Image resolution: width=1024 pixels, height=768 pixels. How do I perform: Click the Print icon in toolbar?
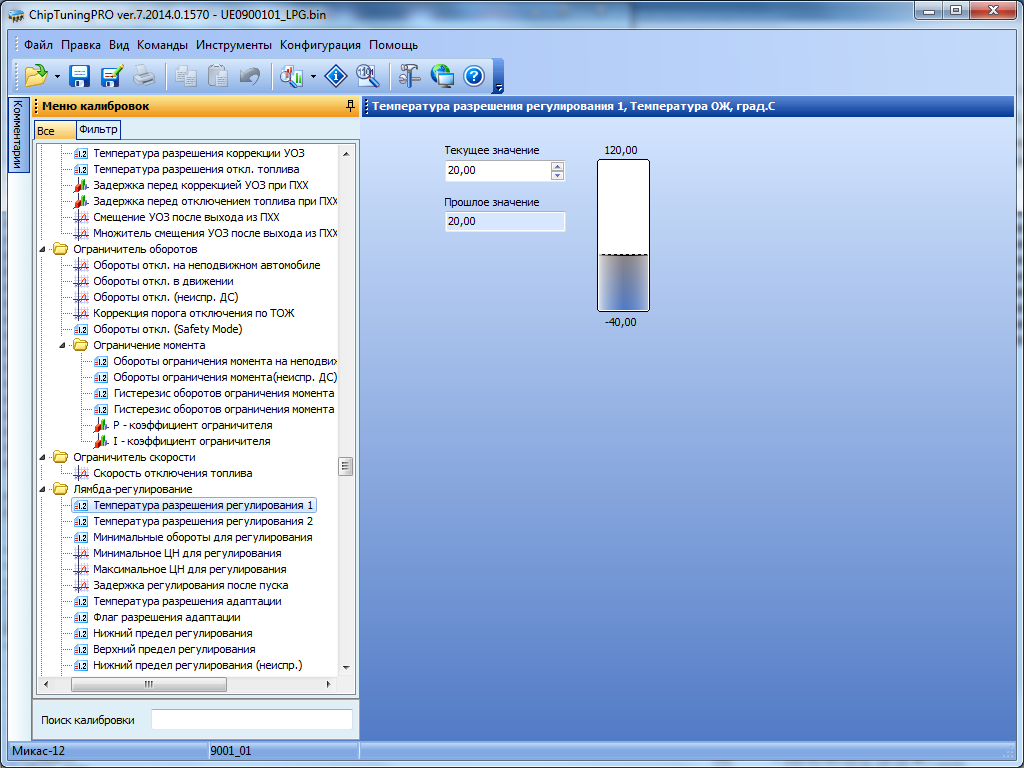coord(144,75)
